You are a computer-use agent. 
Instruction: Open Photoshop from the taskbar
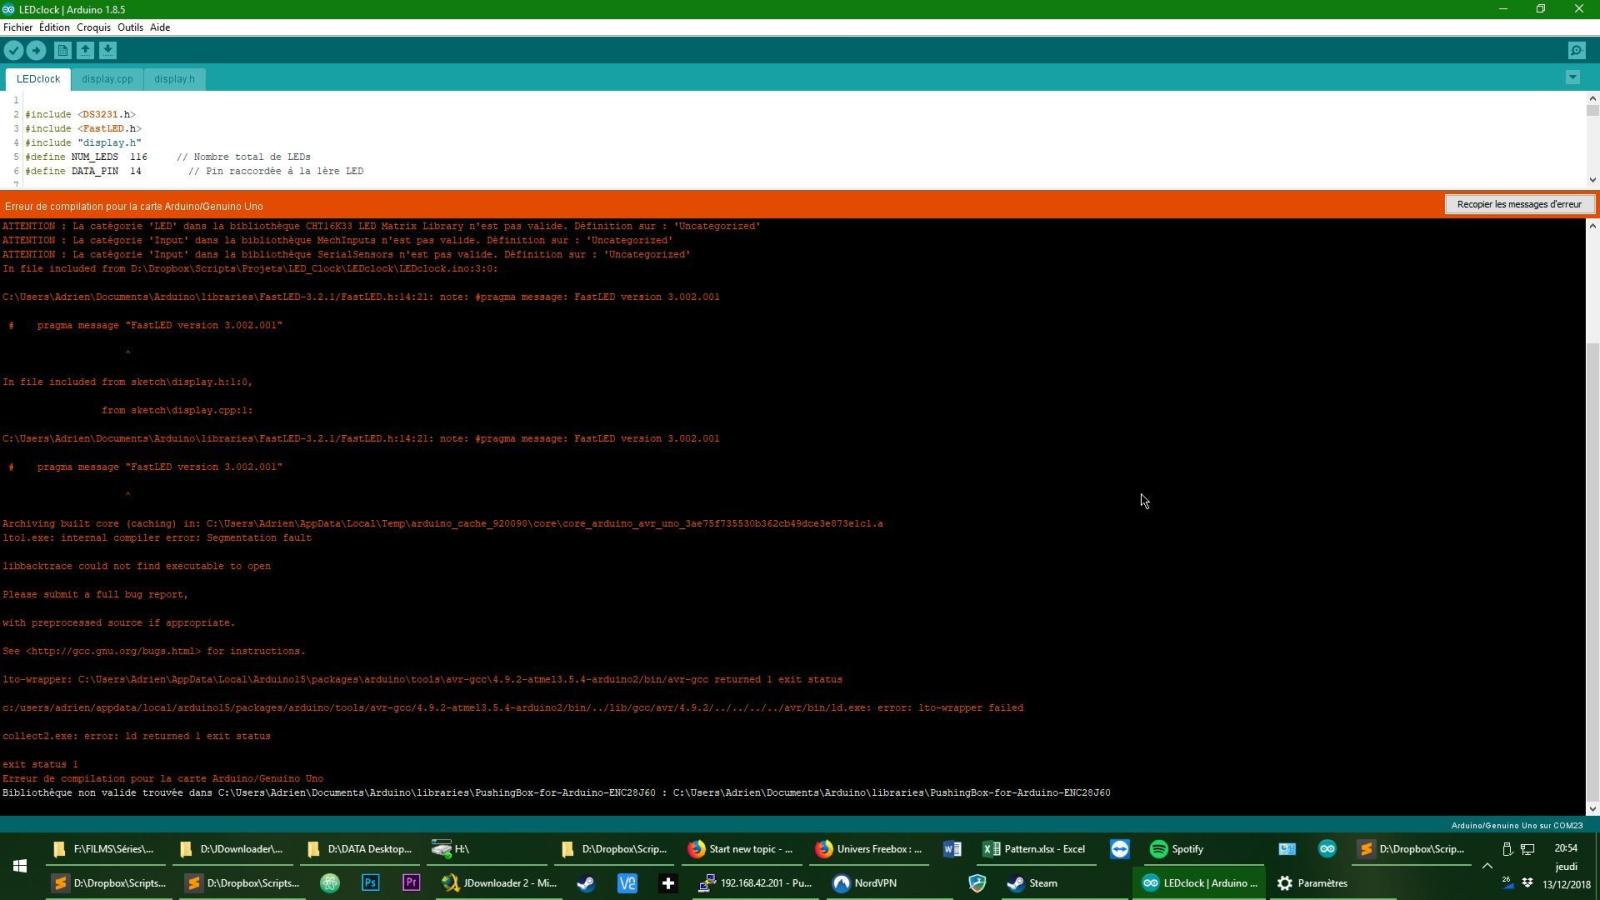(x=370, y=883)
